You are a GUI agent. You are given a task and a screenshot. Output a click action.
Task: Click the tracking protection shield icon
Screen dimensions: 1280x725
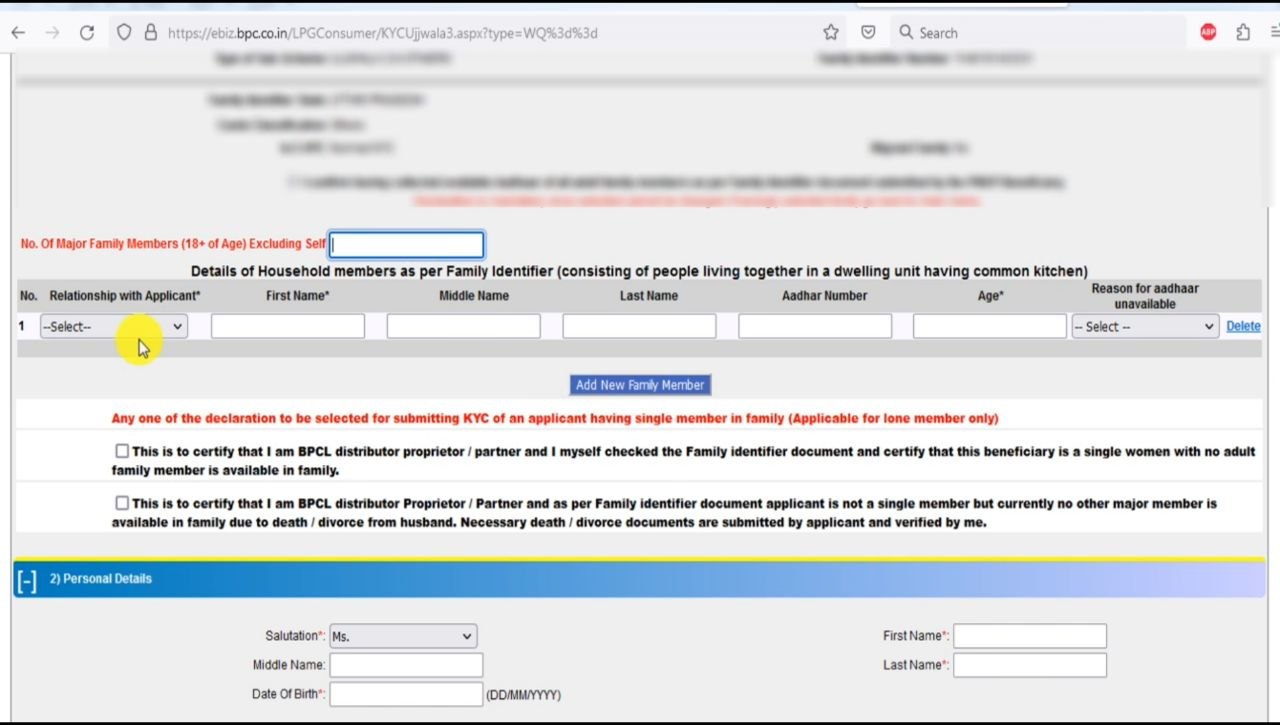coord(124,33)
